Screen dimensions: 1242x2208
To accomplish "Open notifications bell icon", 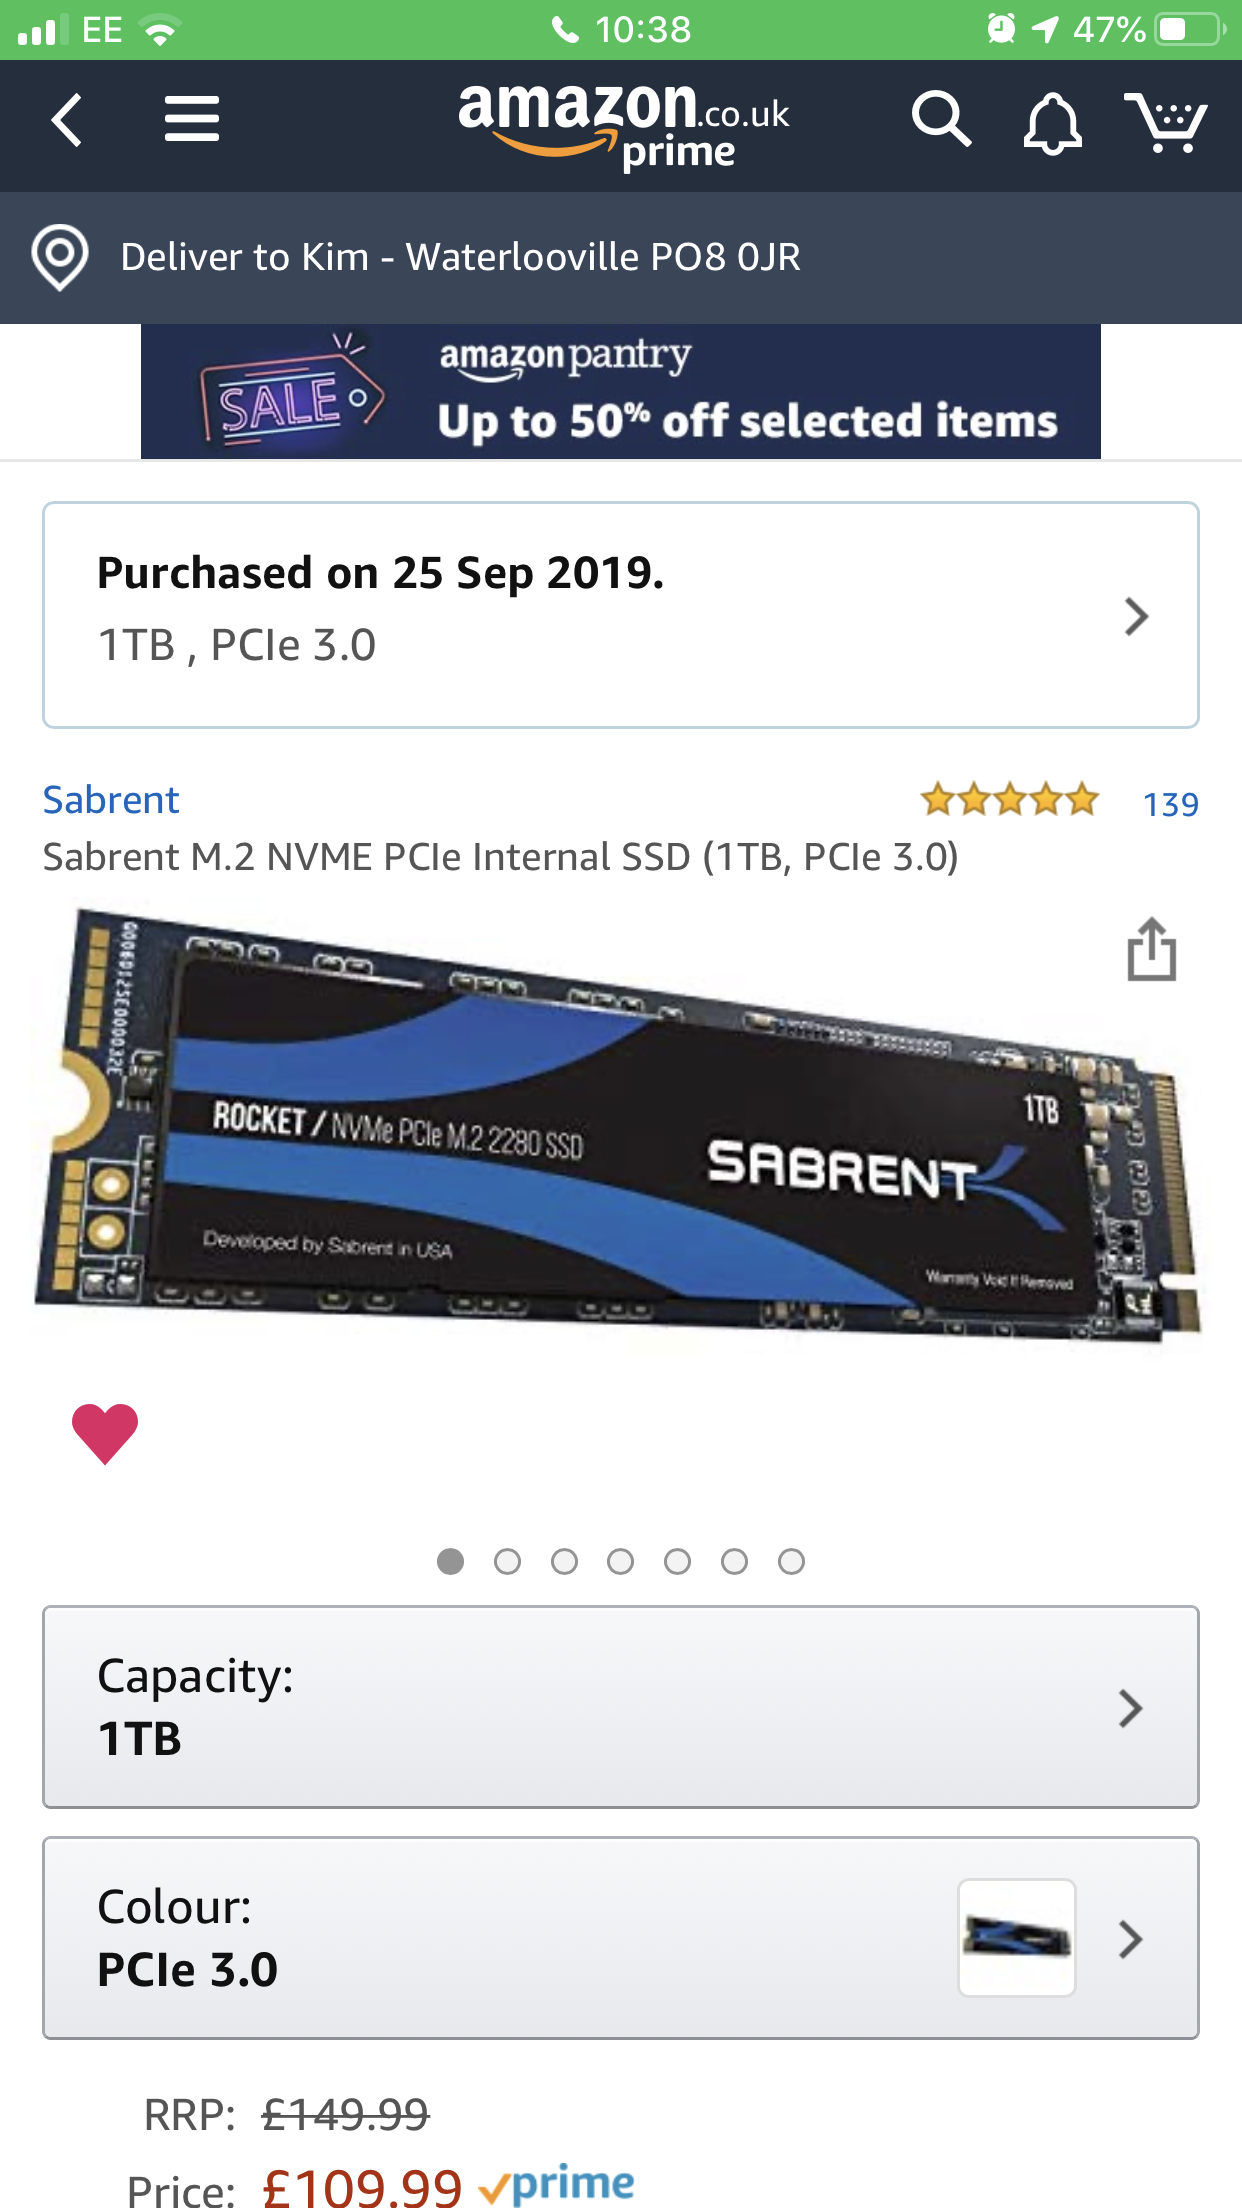I will point(1052,123).
